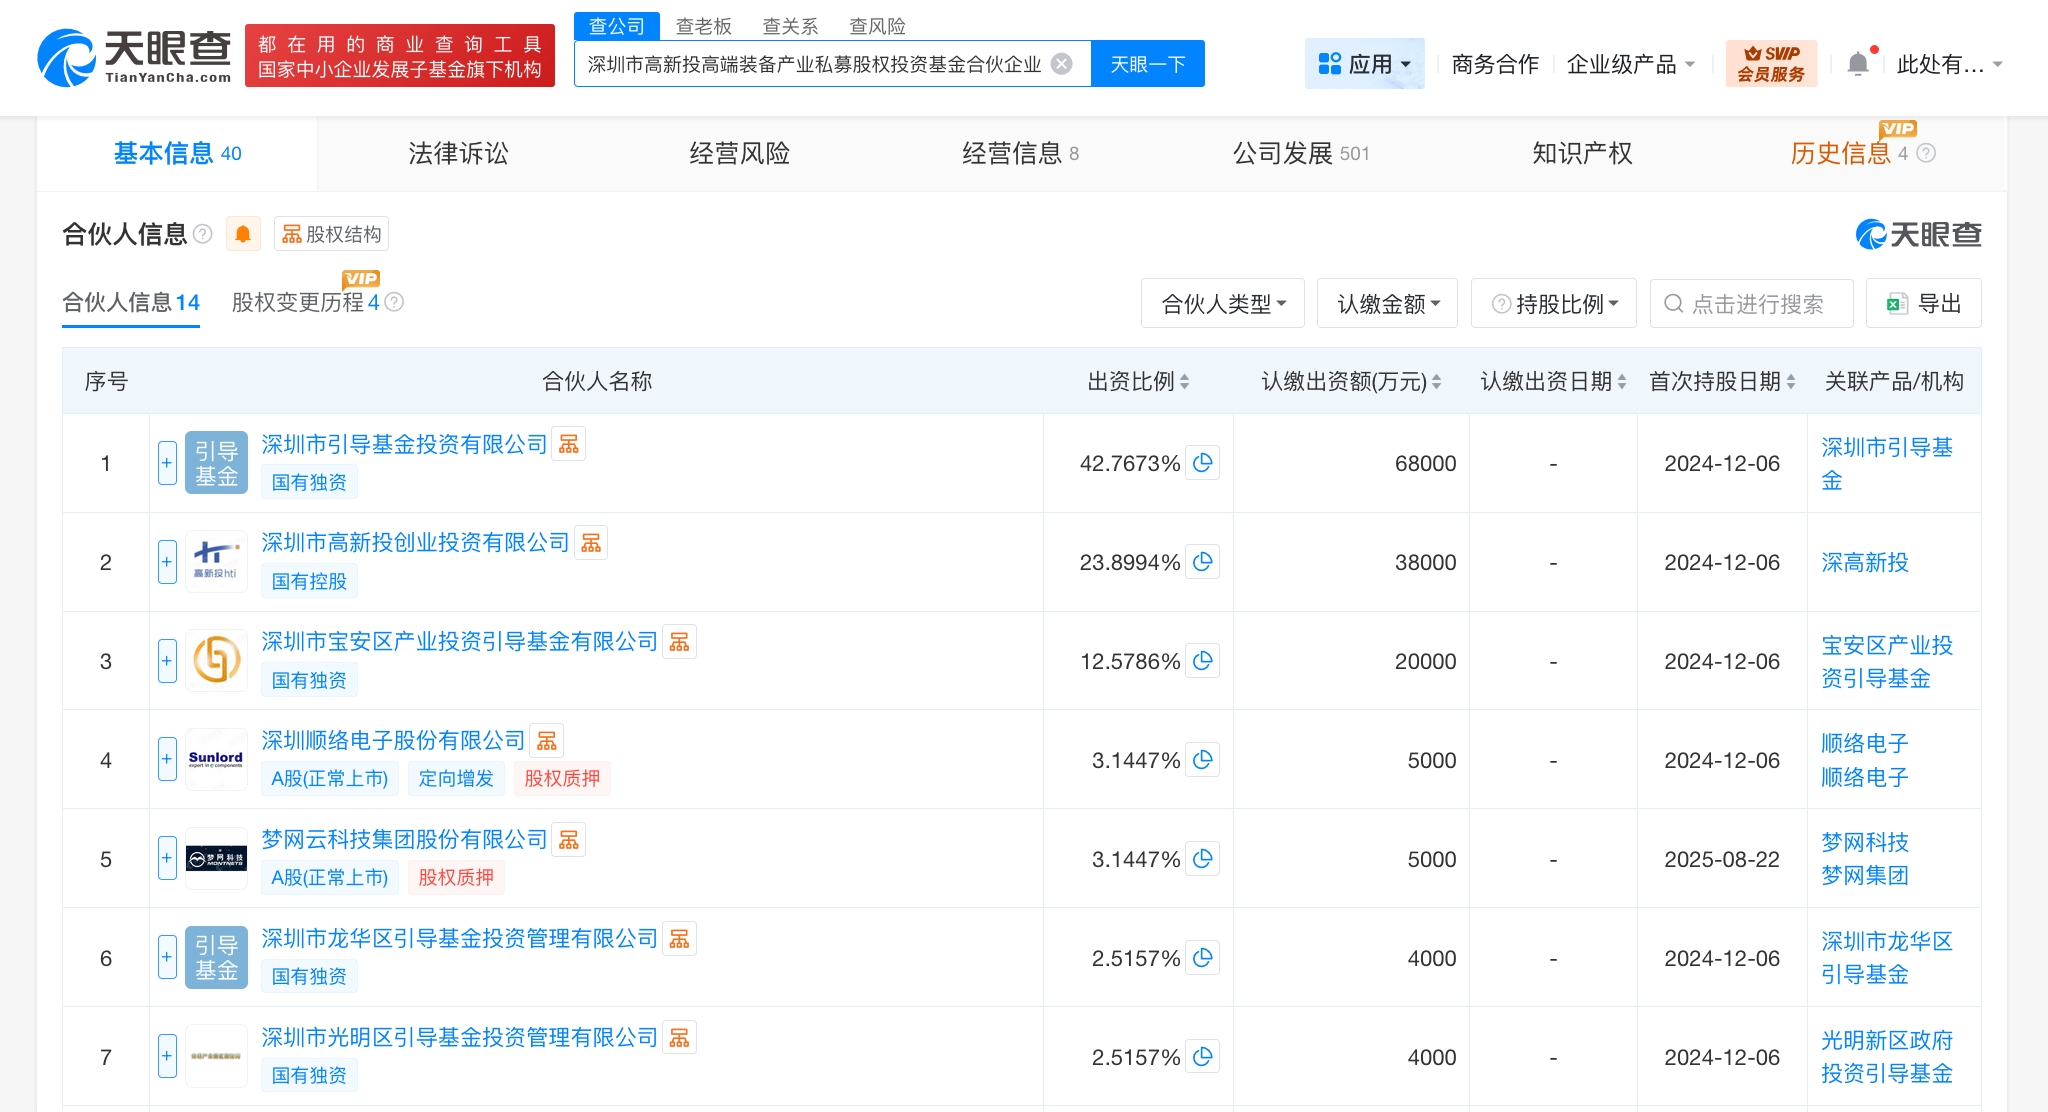The height and width of the screenshot is (1112, 2048).
Task: Click equity structure icon next to 深圳市高新投创业投资有限公司
Action: coord(591,543)
